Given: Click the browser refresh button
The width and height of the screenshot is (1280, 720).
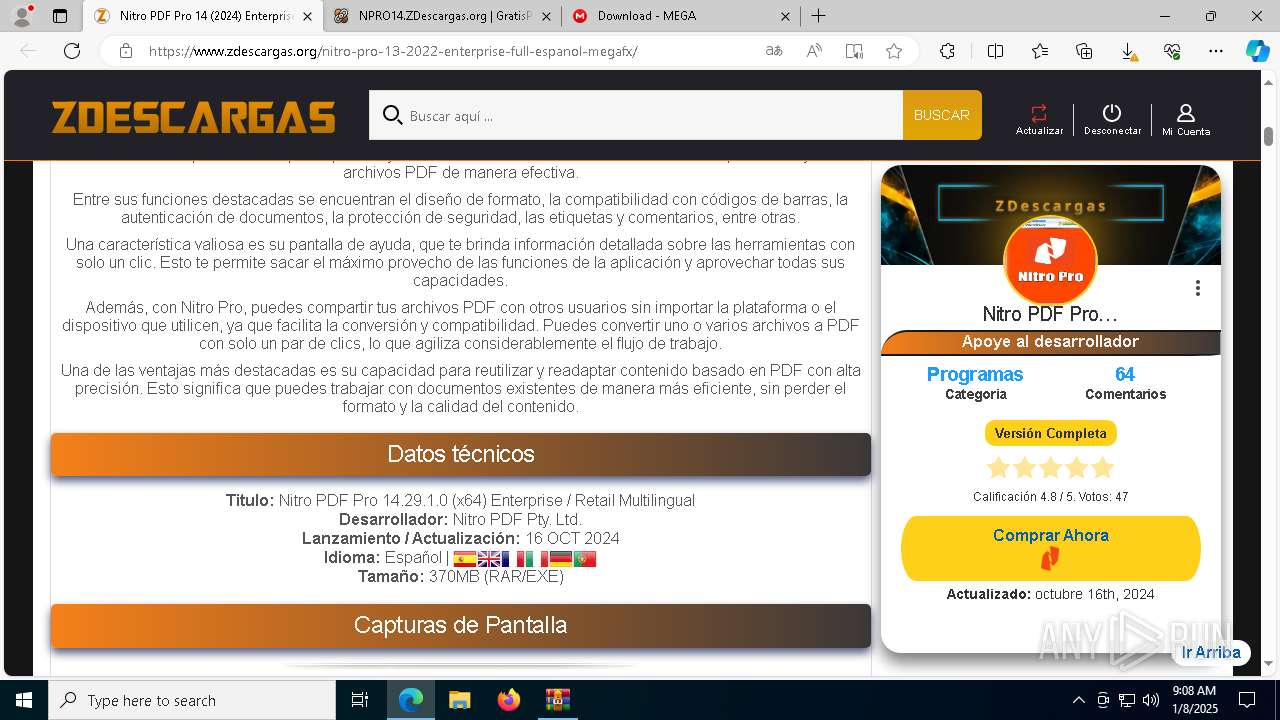Looking at the screenshot, I should tap(72, 51).
